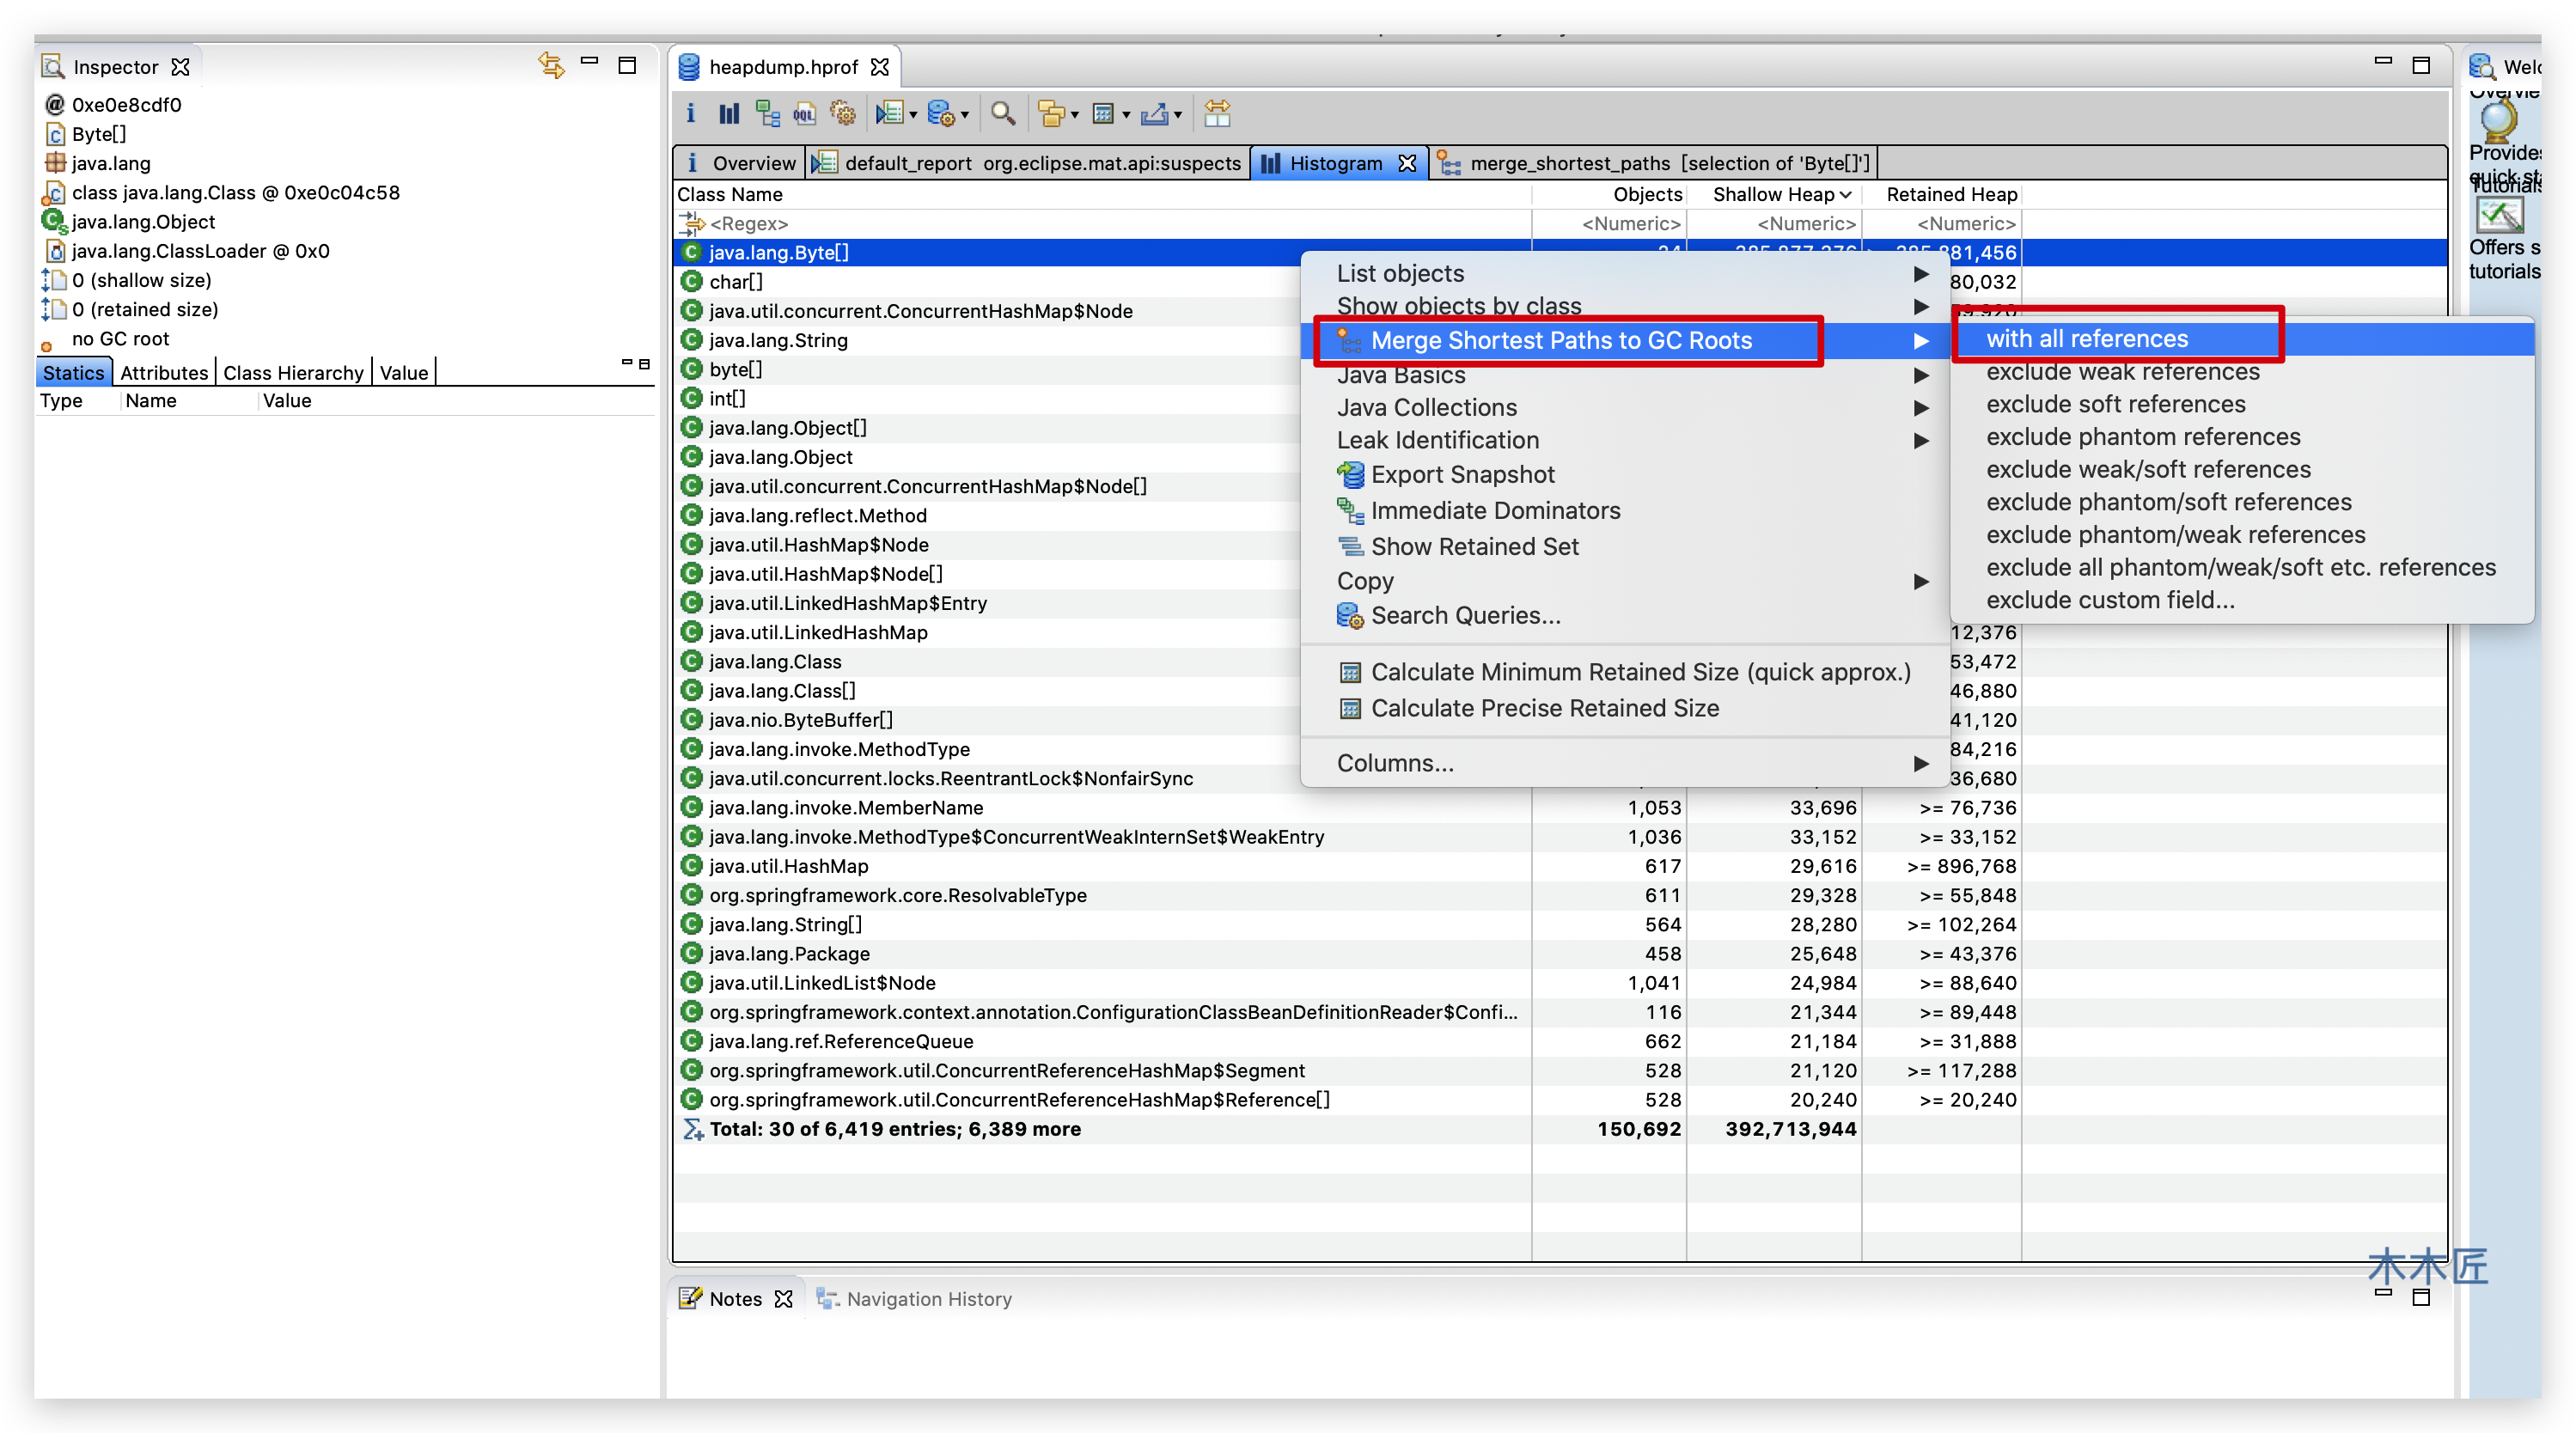Click the Show Retained Set entry
Viewport: 2576px width, 1433px height.
click(1474, 547)
